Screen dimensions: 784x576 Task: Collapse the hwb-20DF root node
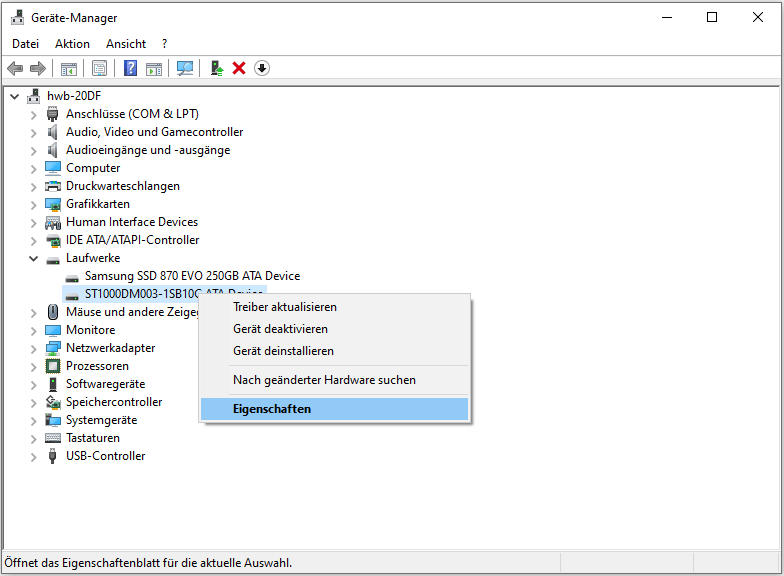point(14,96)
